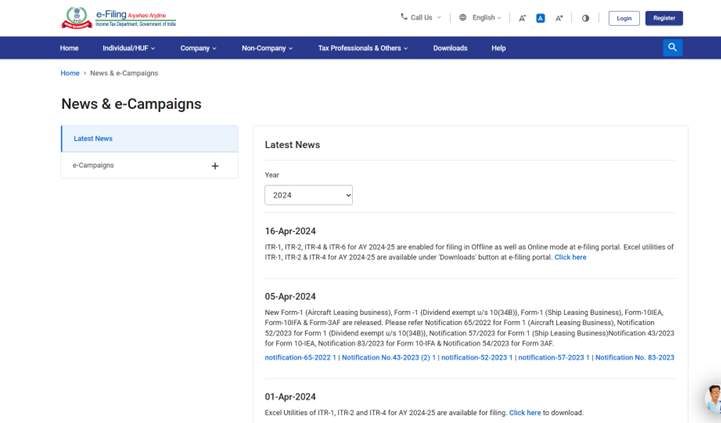
Task: Click the Login button
Action: 624,18
